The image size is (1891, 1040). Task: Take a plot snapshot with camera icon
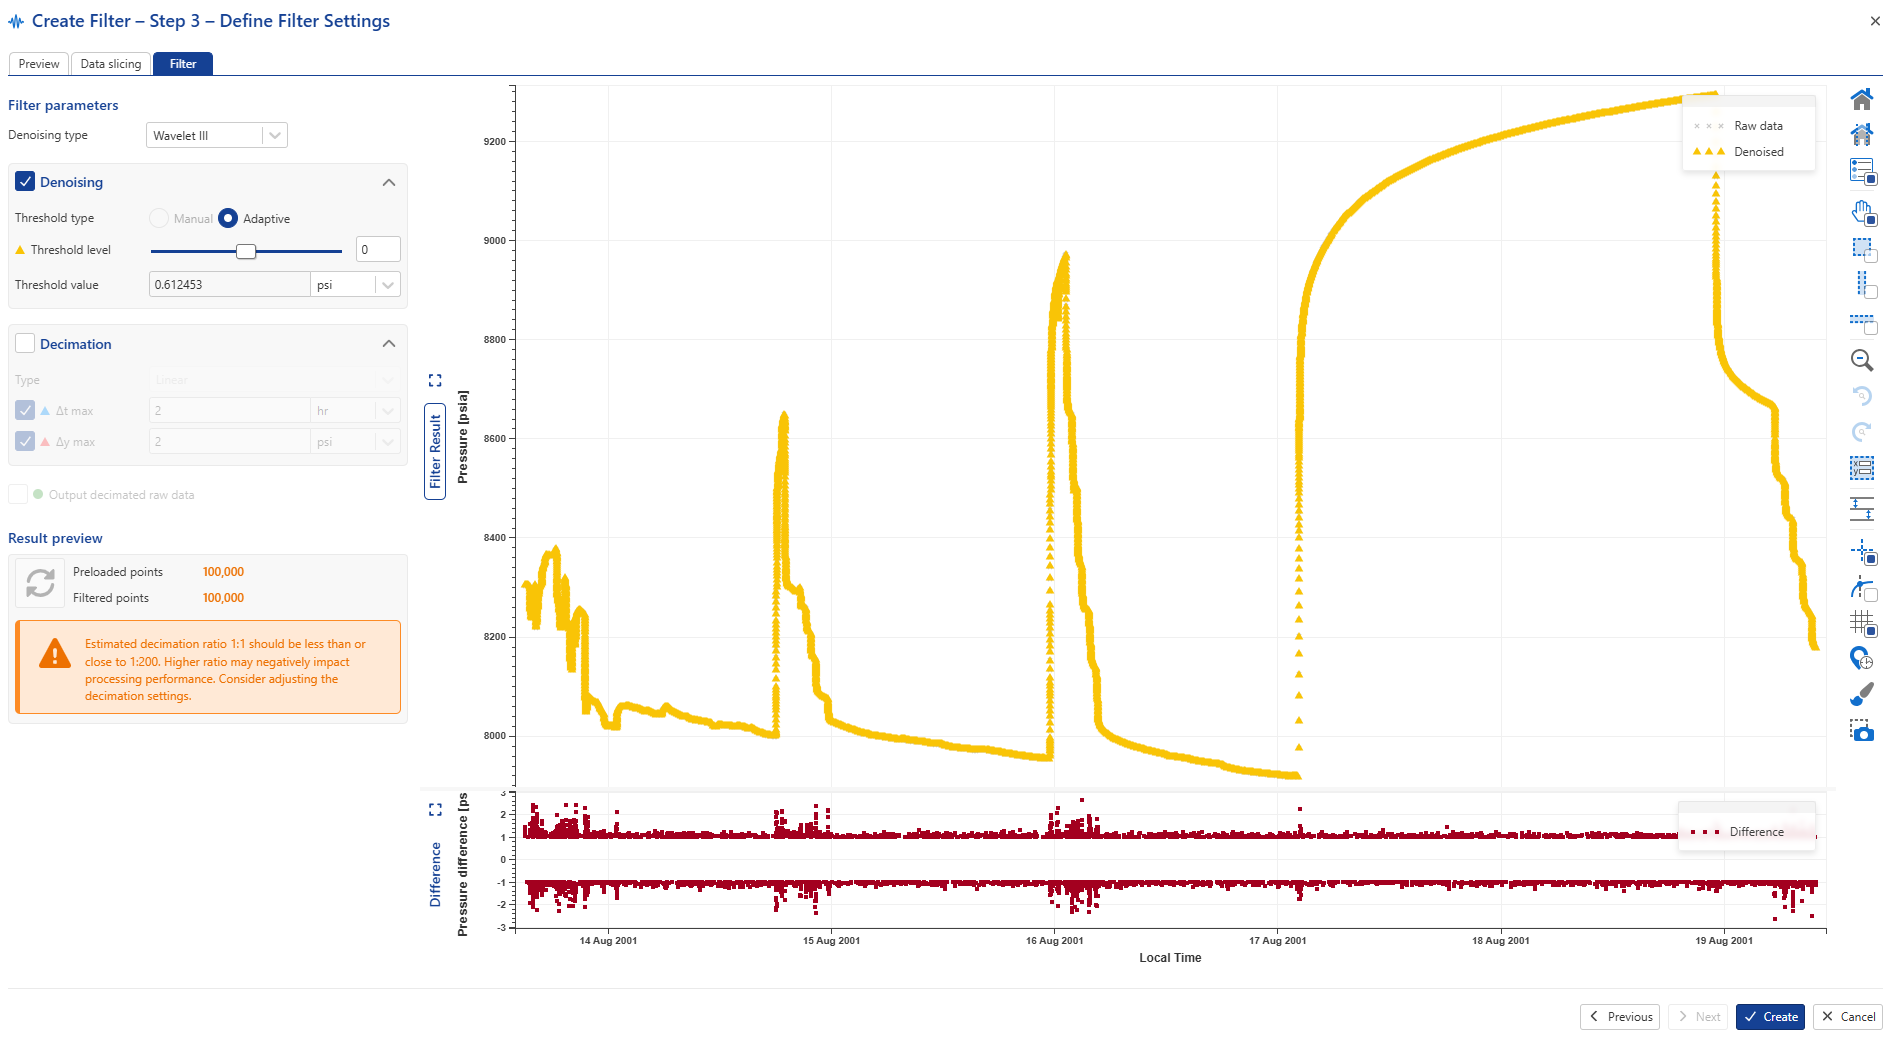1861,730
